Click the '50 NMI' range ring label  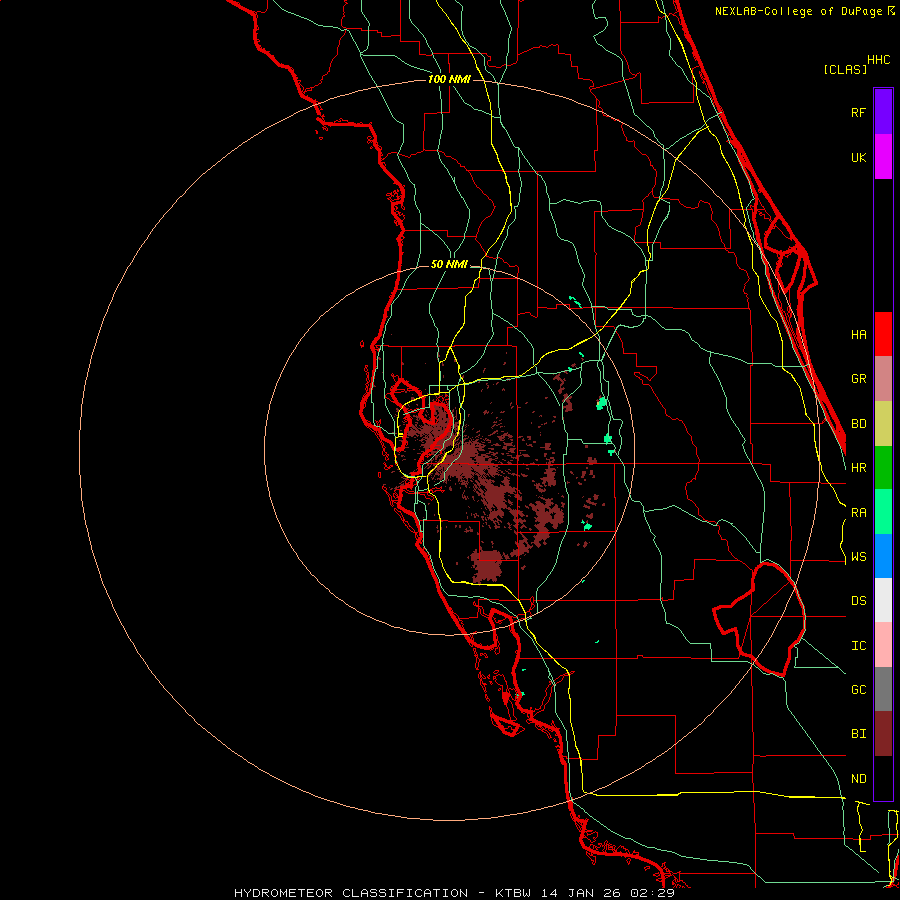[x=449, y=264]
